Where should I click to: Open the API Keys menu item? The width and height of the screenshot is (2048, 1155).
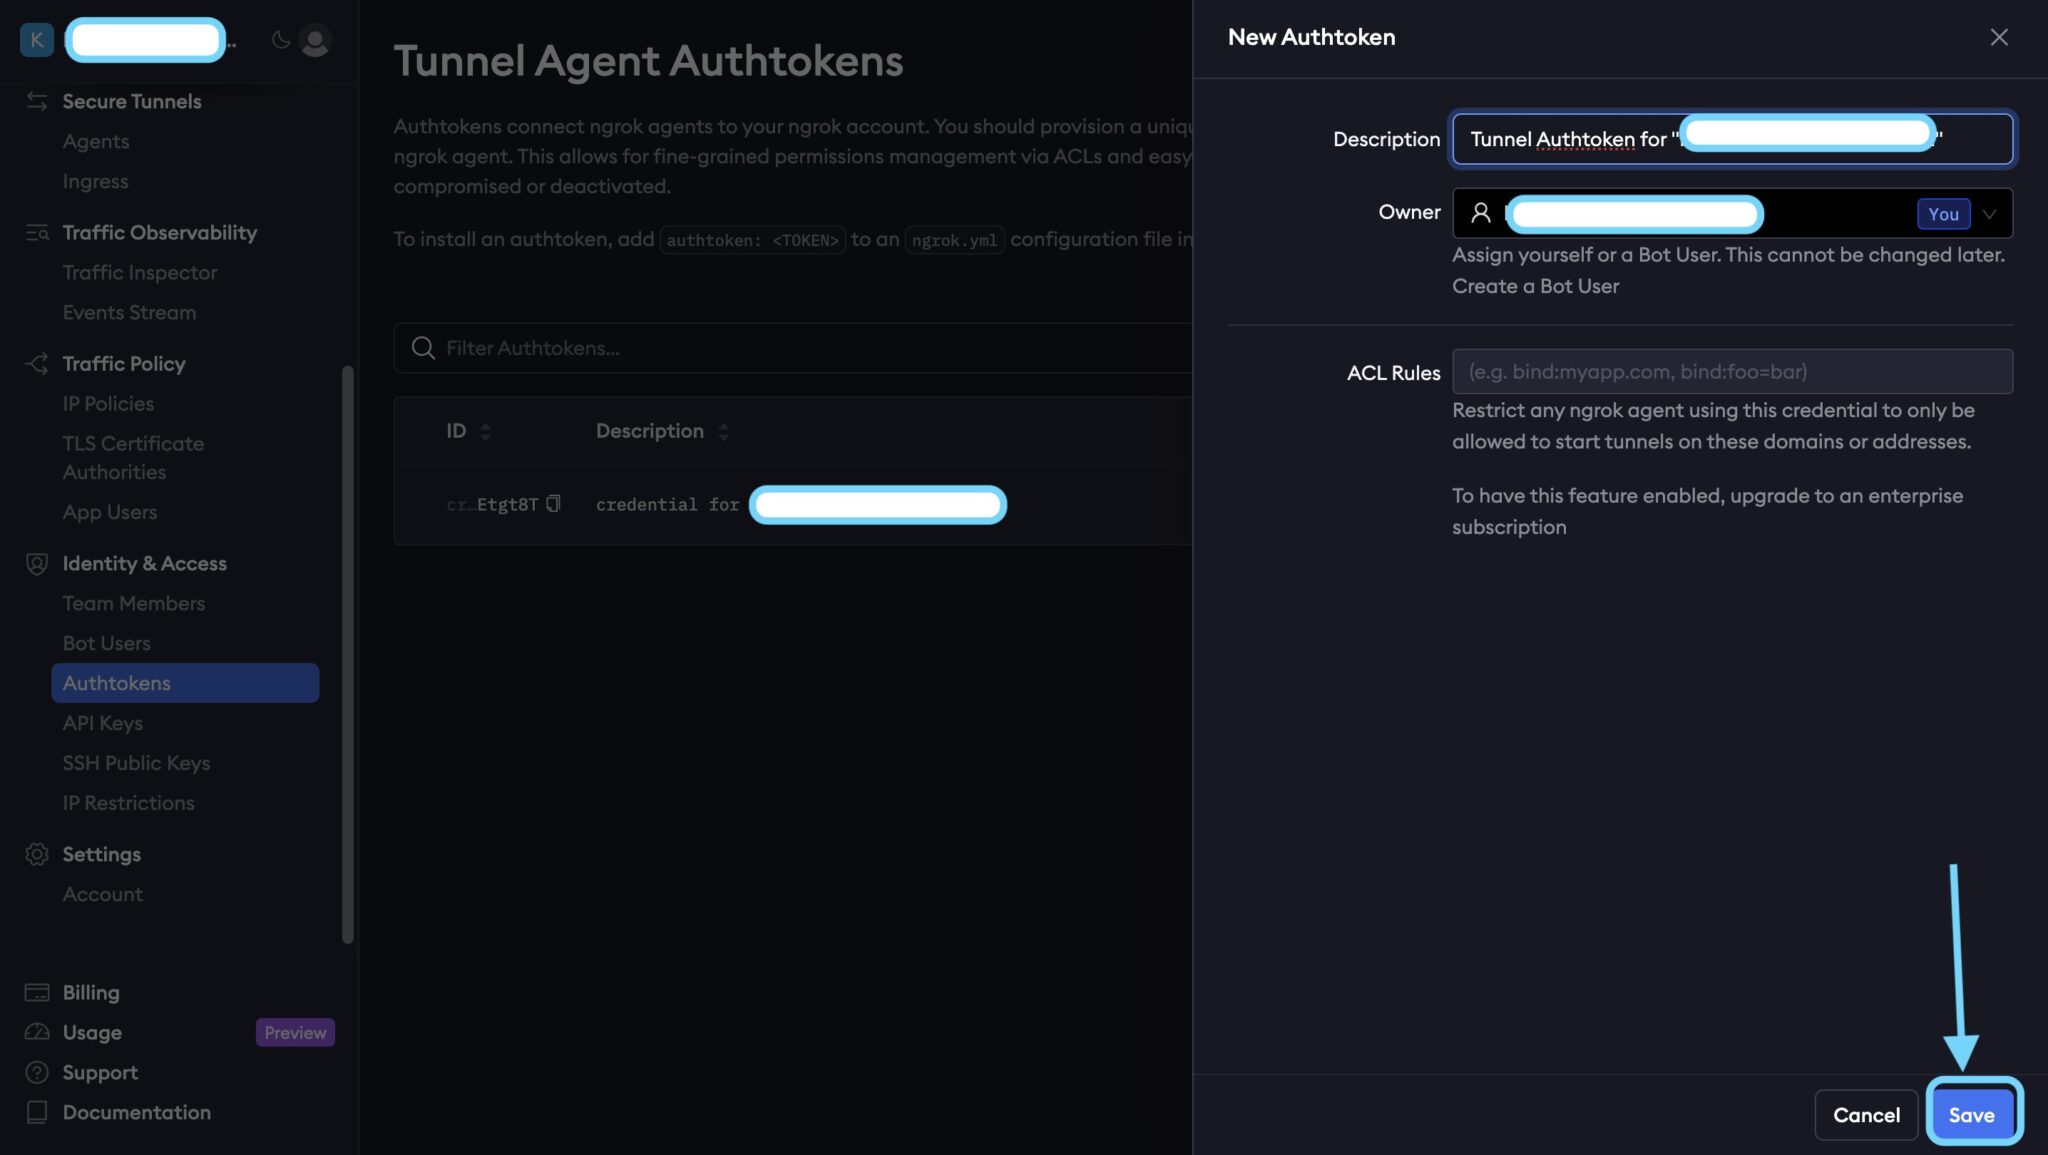pyautogui.click(x=103, y=723)
